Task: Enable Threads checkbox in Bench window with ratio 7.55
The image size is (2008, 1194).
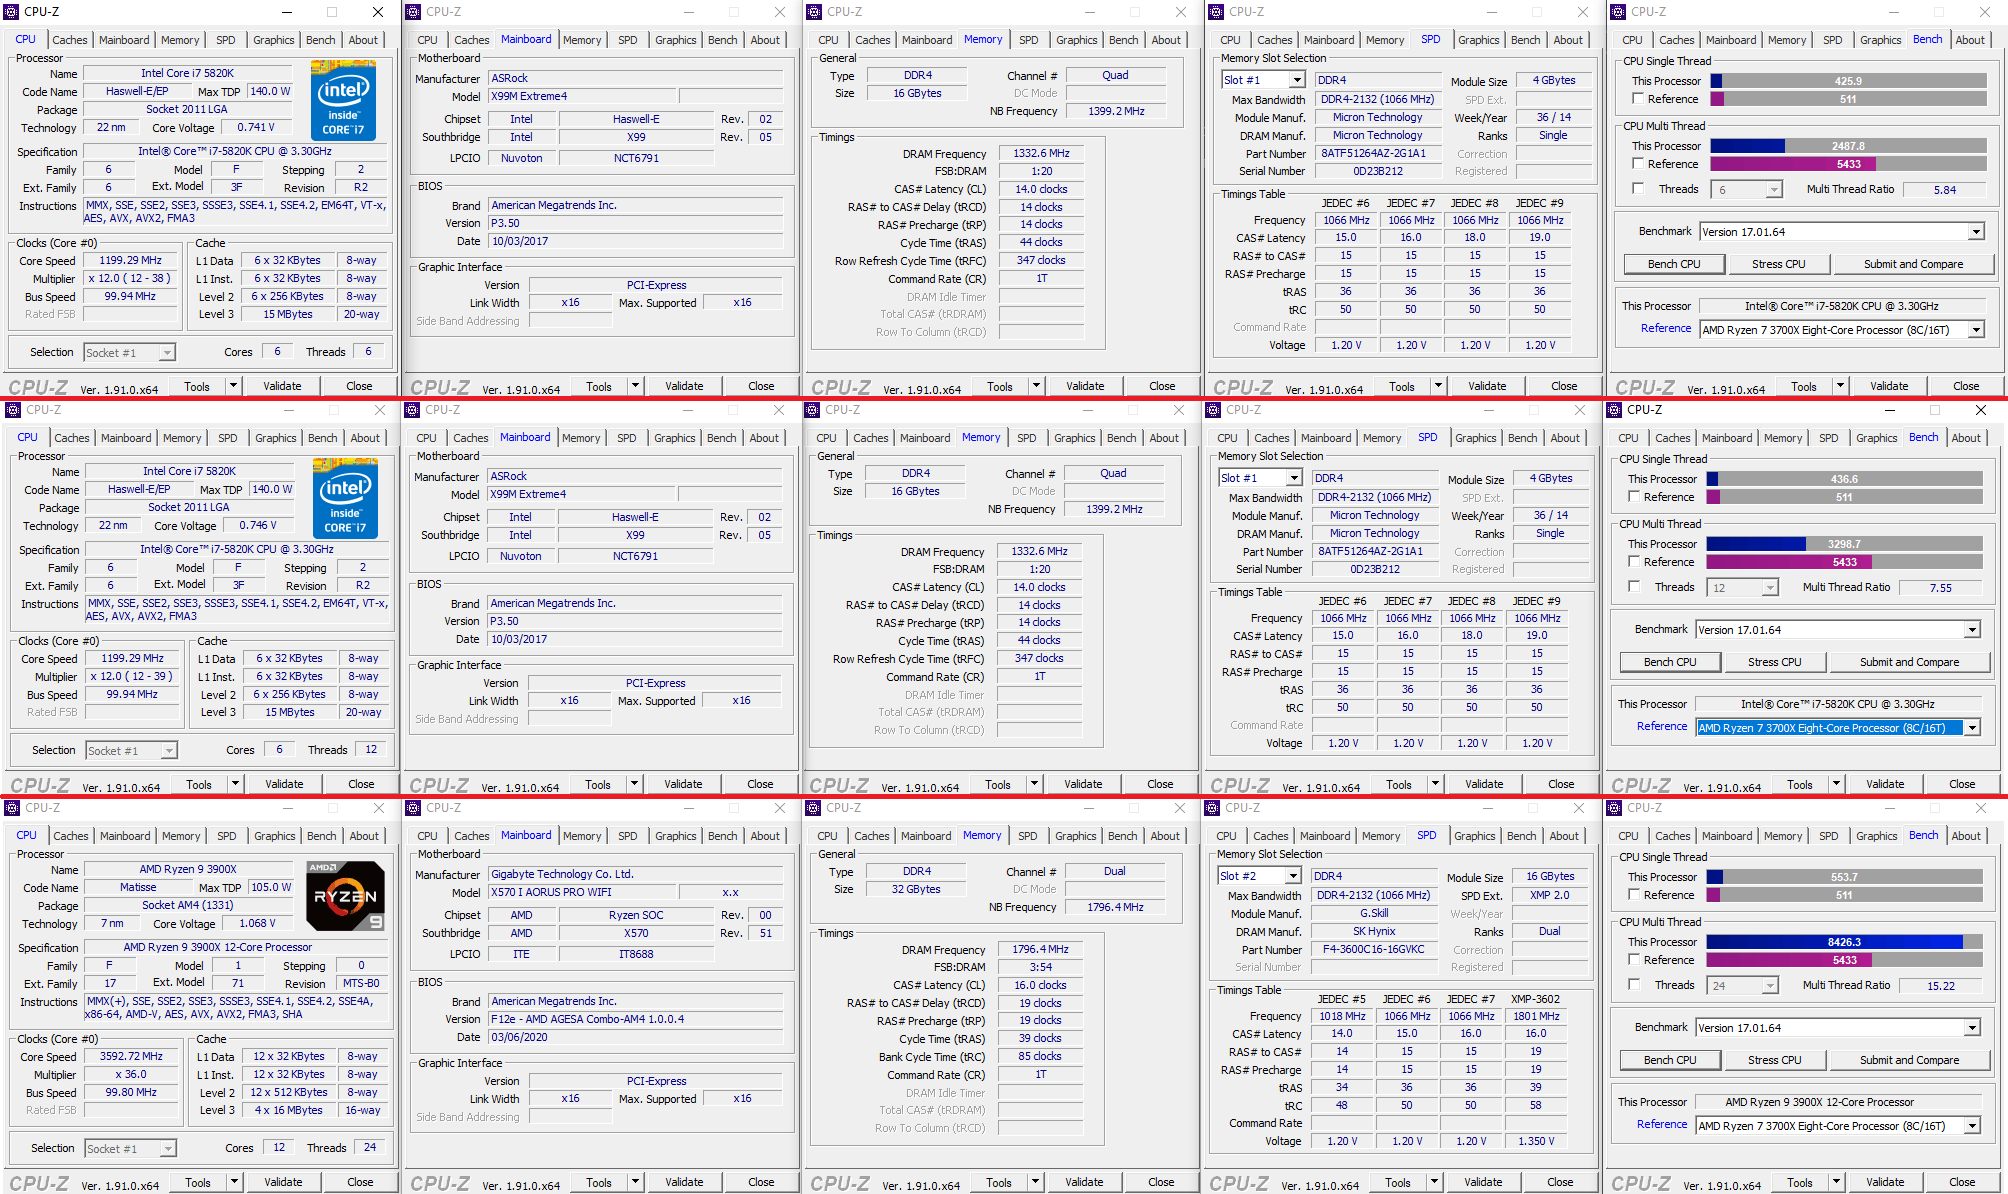Action: pyautogui.click(x=1634, y=587)
